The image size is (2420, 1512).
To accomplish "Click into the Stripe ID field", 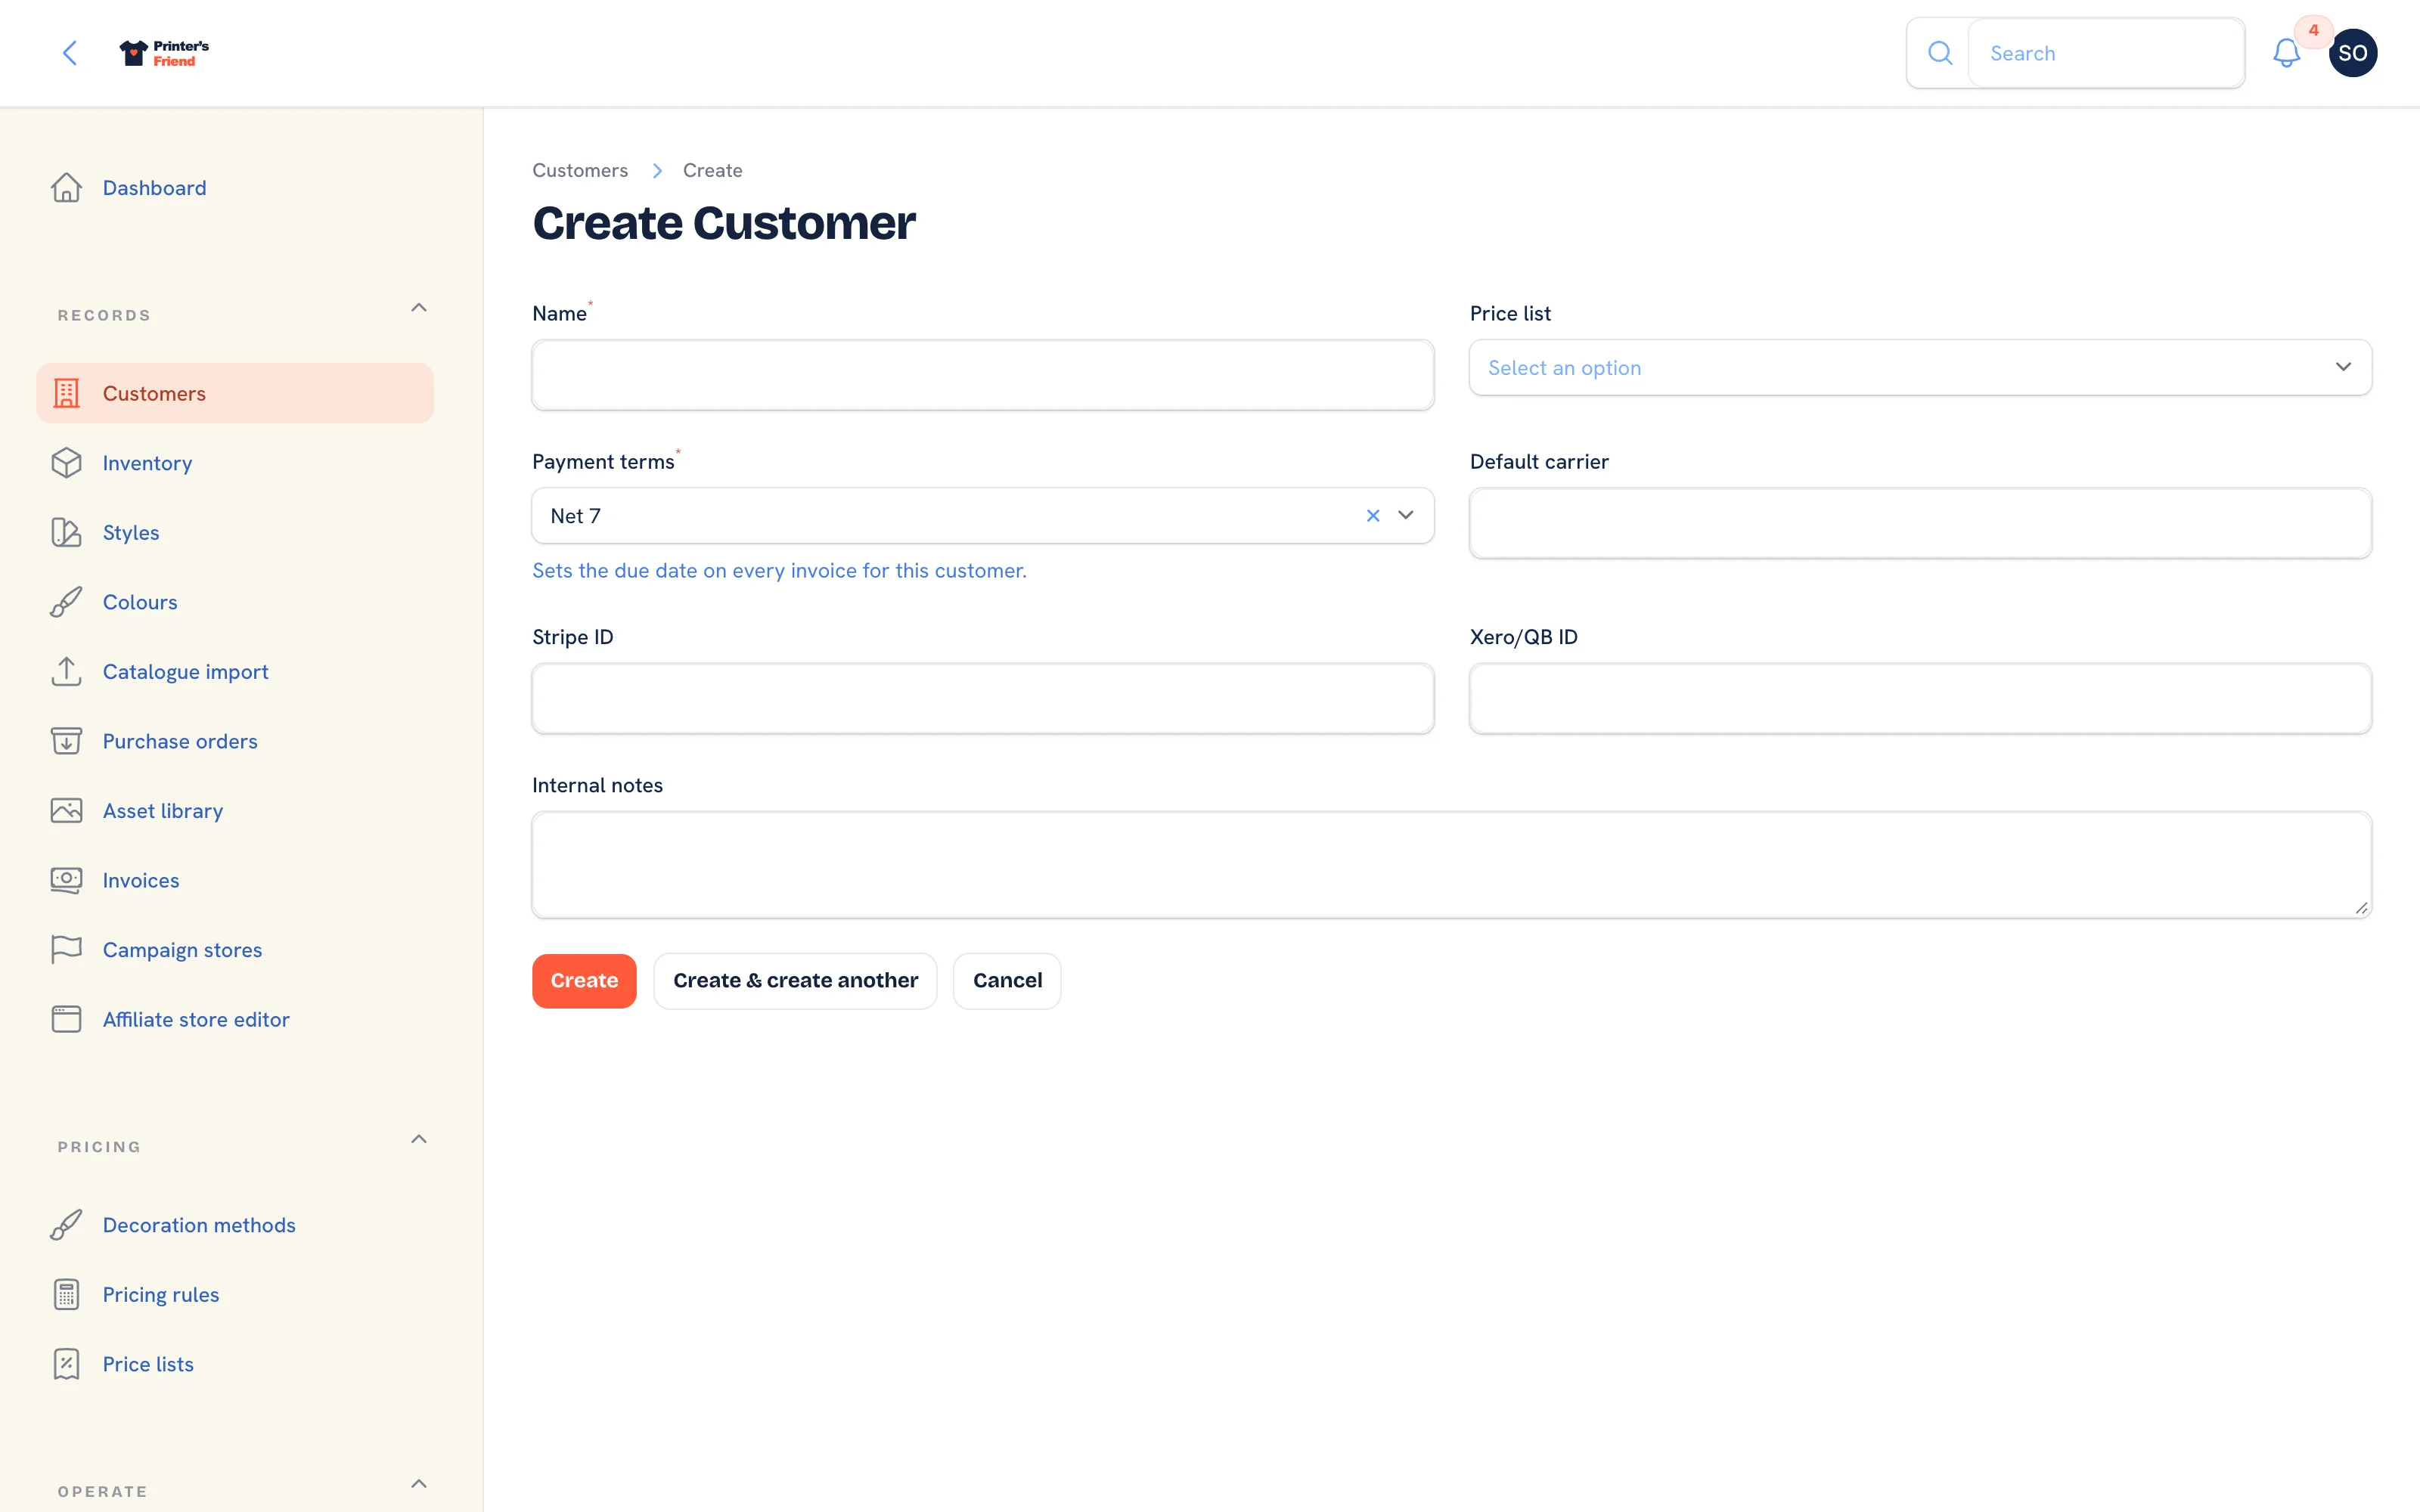I will coord(983,699).
